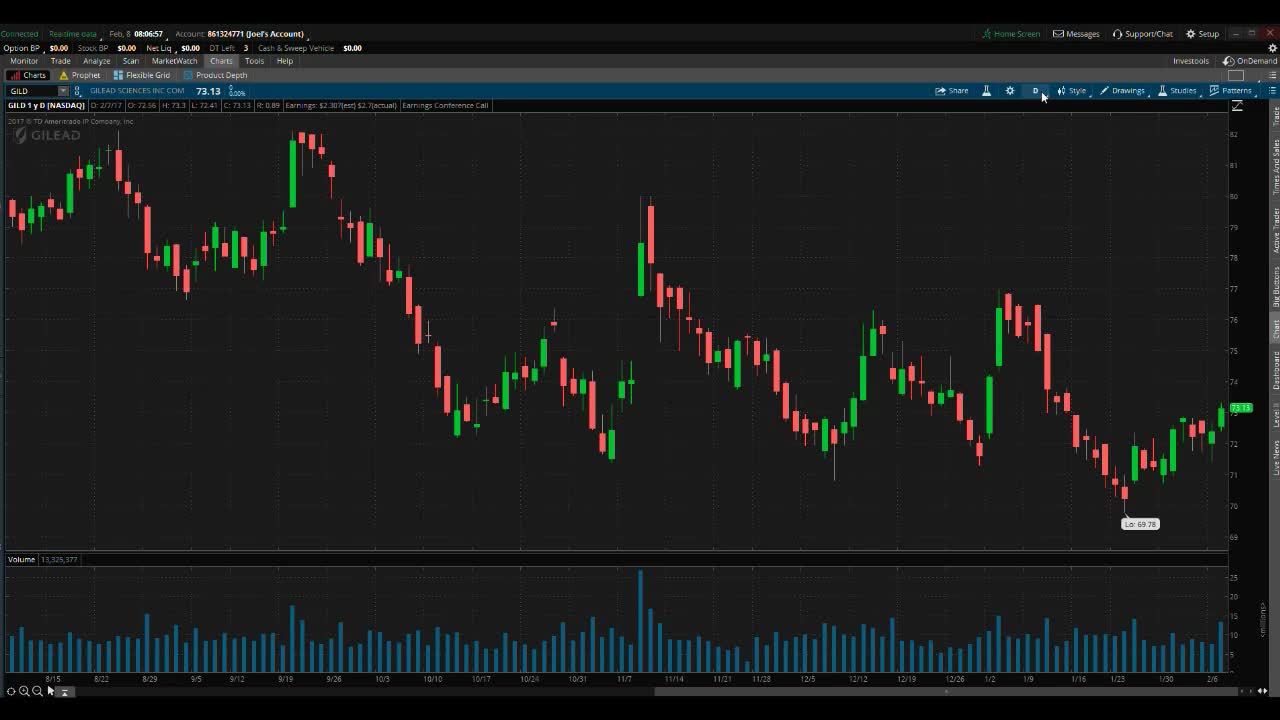Open the Trades side panel tab
This screenshot has height=720, width=1280.
[1275, 115]
